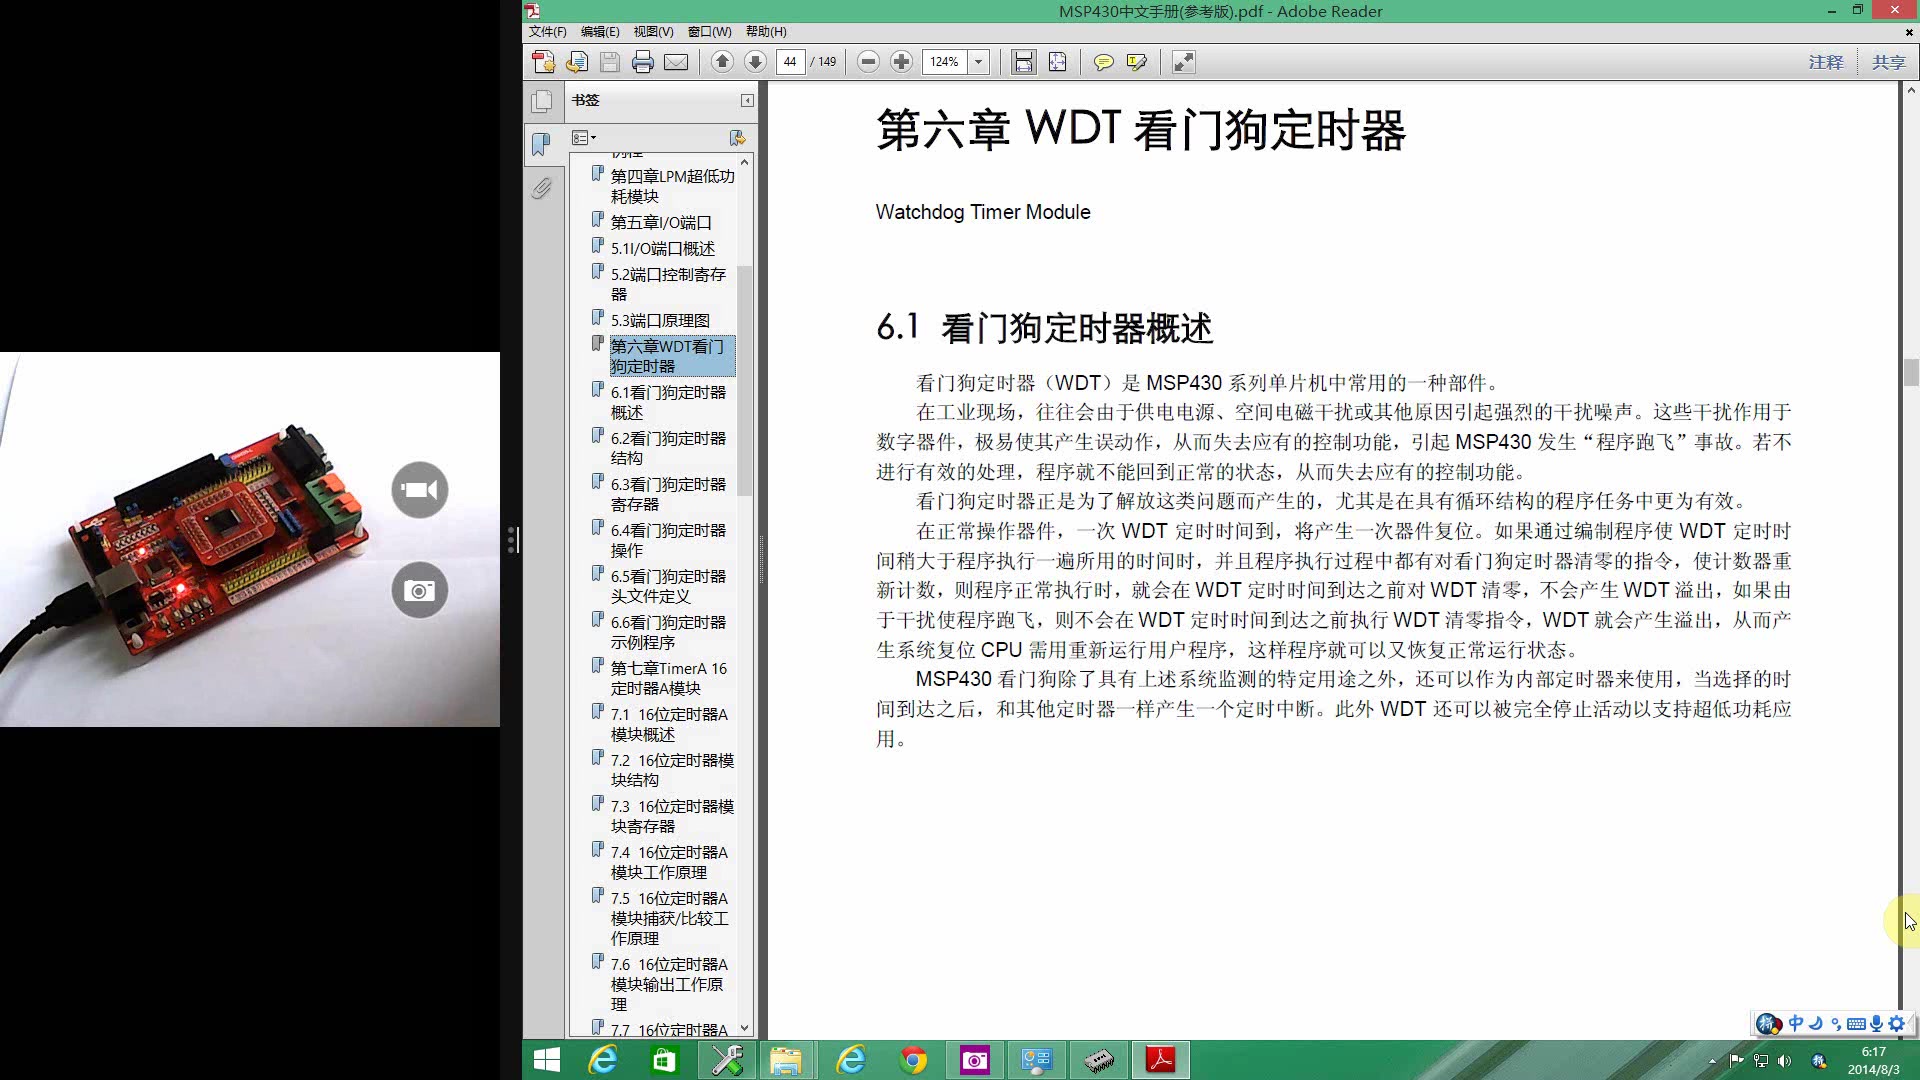Select bookmark 6.1看门狗定时器概述
The image size is (1920, 1080).
point(668,402)
